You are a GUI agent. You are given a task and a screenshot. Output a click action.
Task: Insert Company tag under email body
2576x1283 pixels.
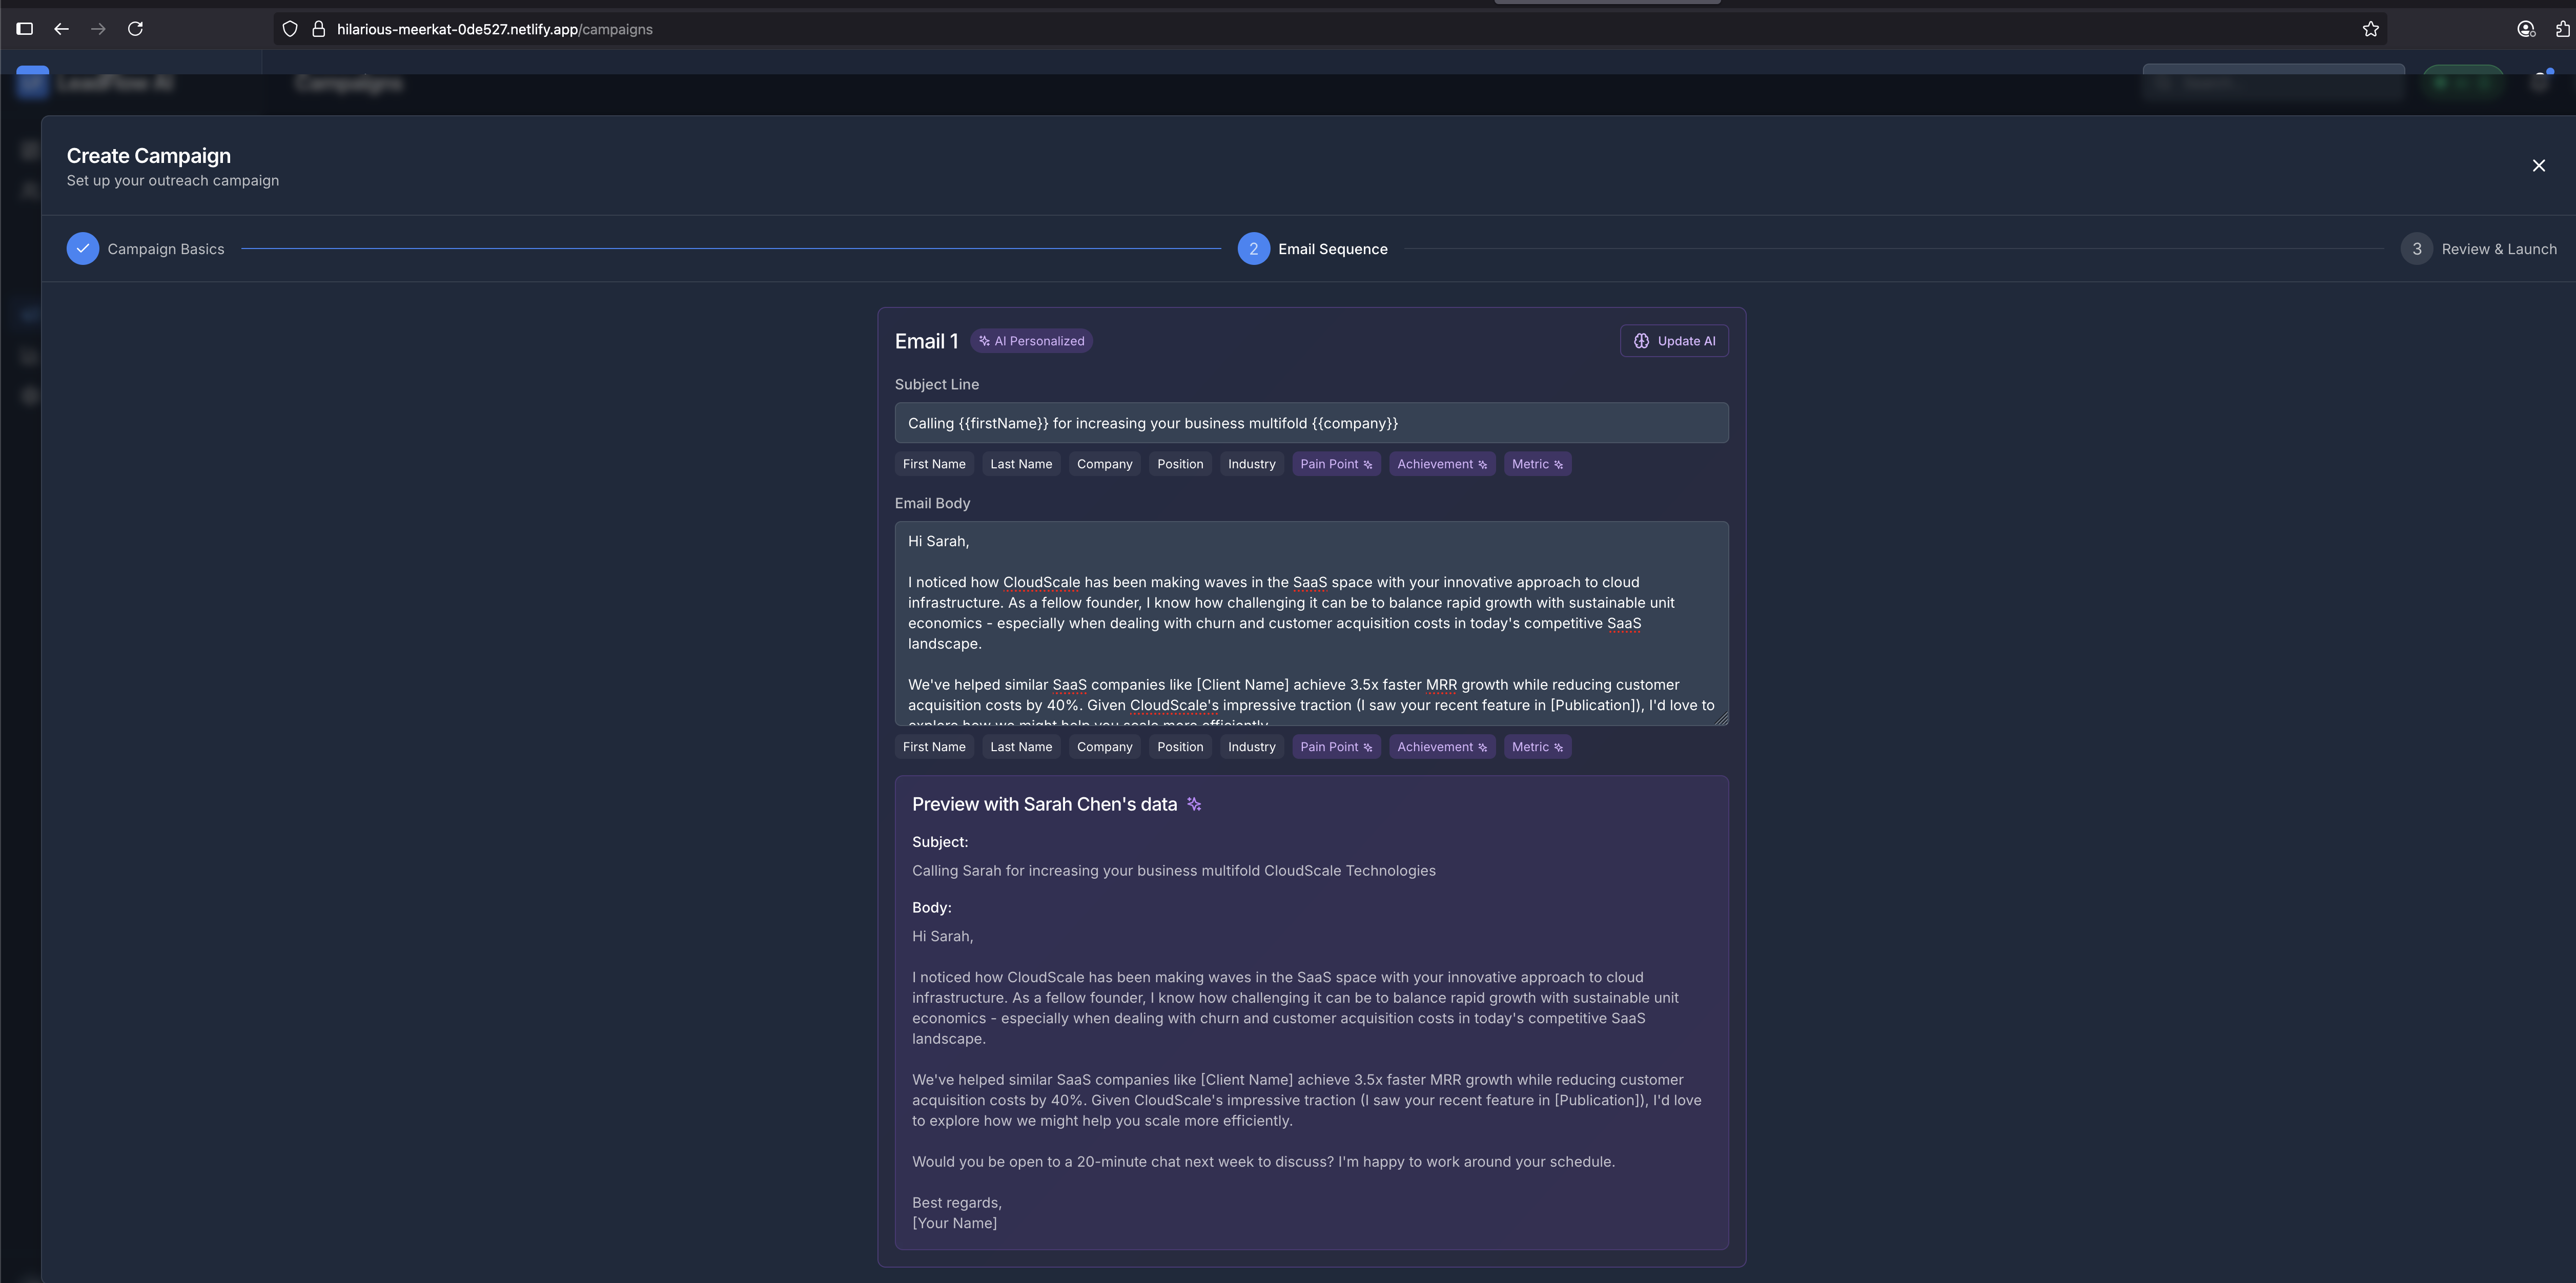click(1104, 747)
